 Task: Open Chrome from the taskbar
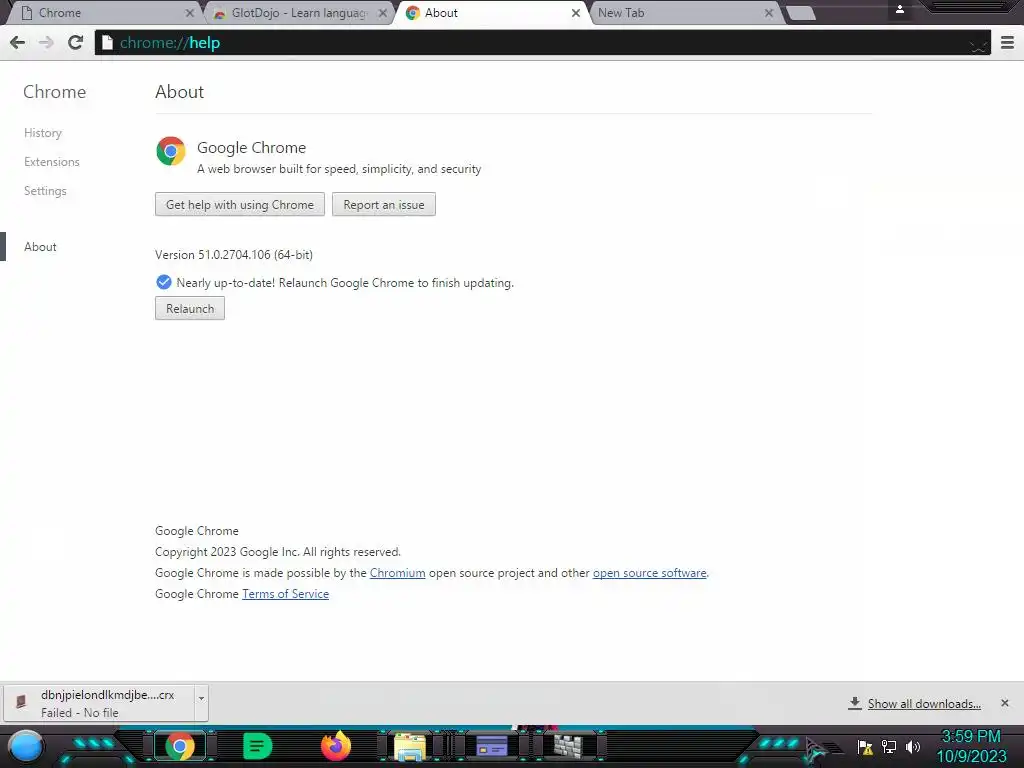180,746
